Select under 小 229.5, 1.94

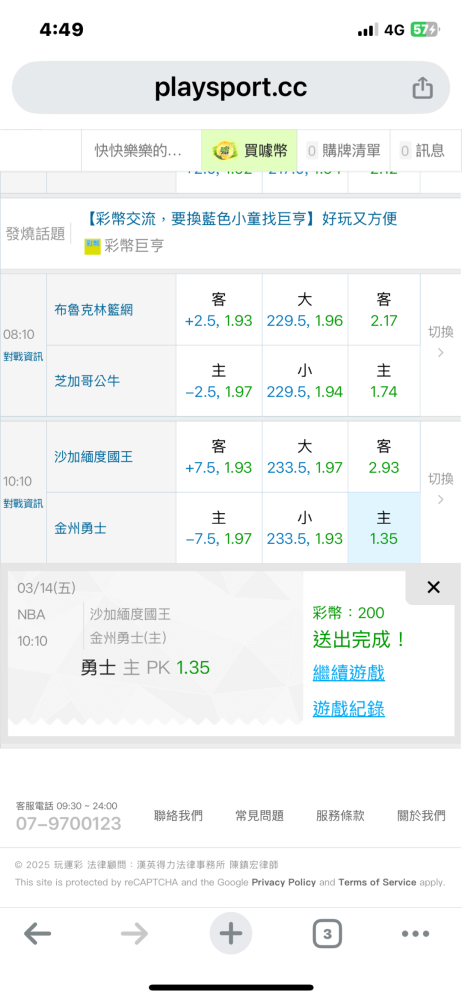[x=305, y=381]
